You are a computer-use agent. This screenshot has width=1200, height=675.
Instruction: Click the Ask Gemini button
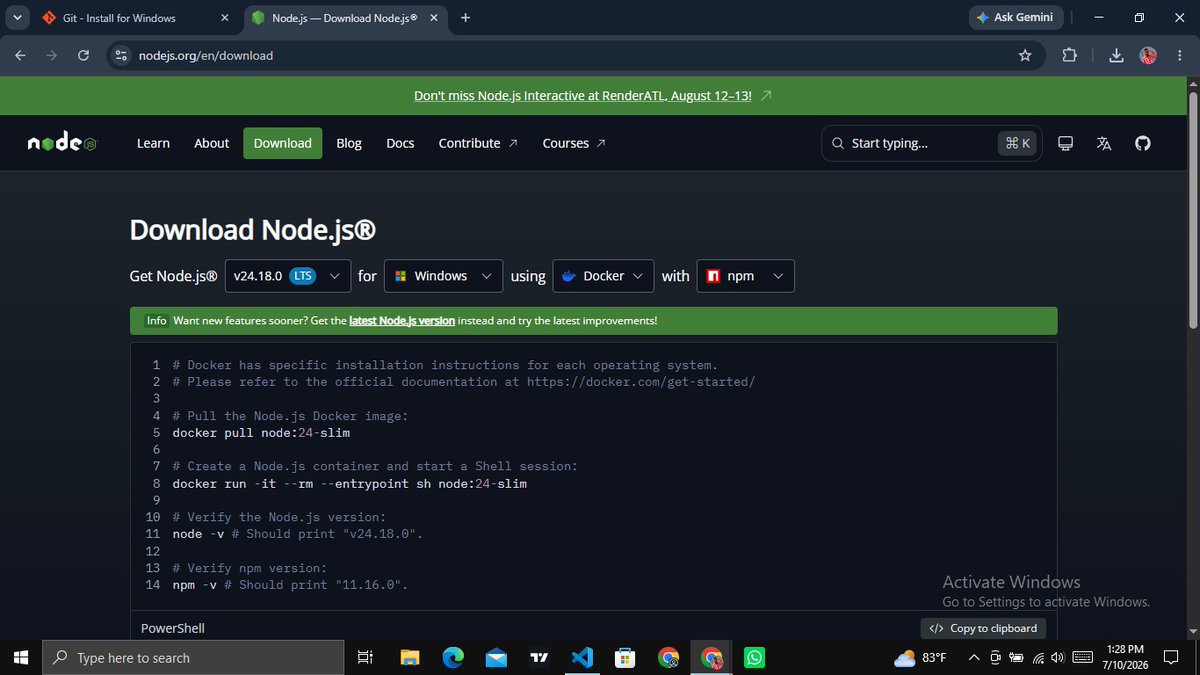coord(1016,18)
